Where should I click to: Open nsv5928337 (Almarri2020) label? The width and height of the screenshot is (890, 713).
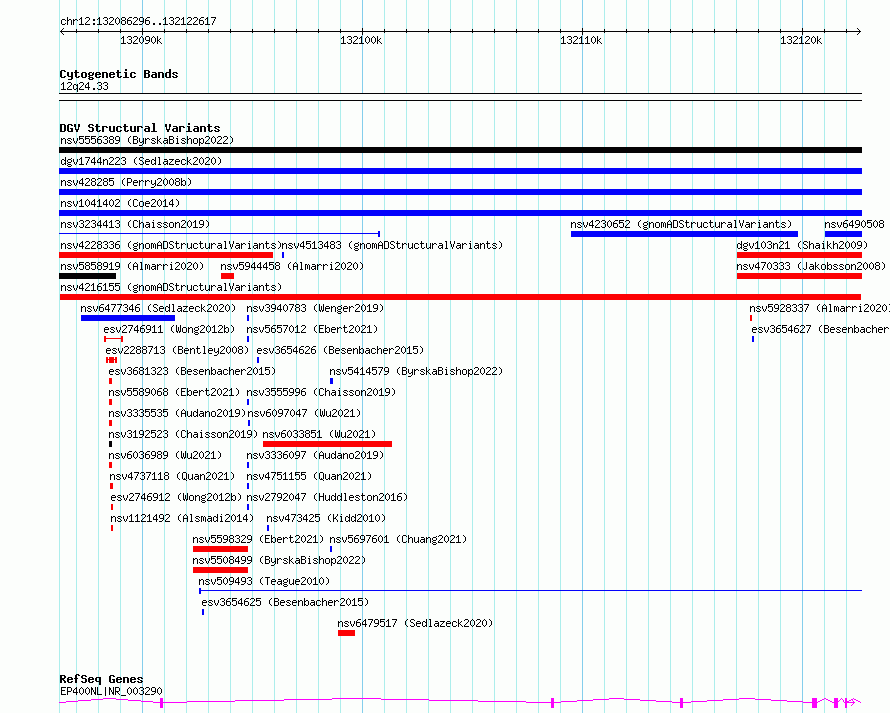819,308
